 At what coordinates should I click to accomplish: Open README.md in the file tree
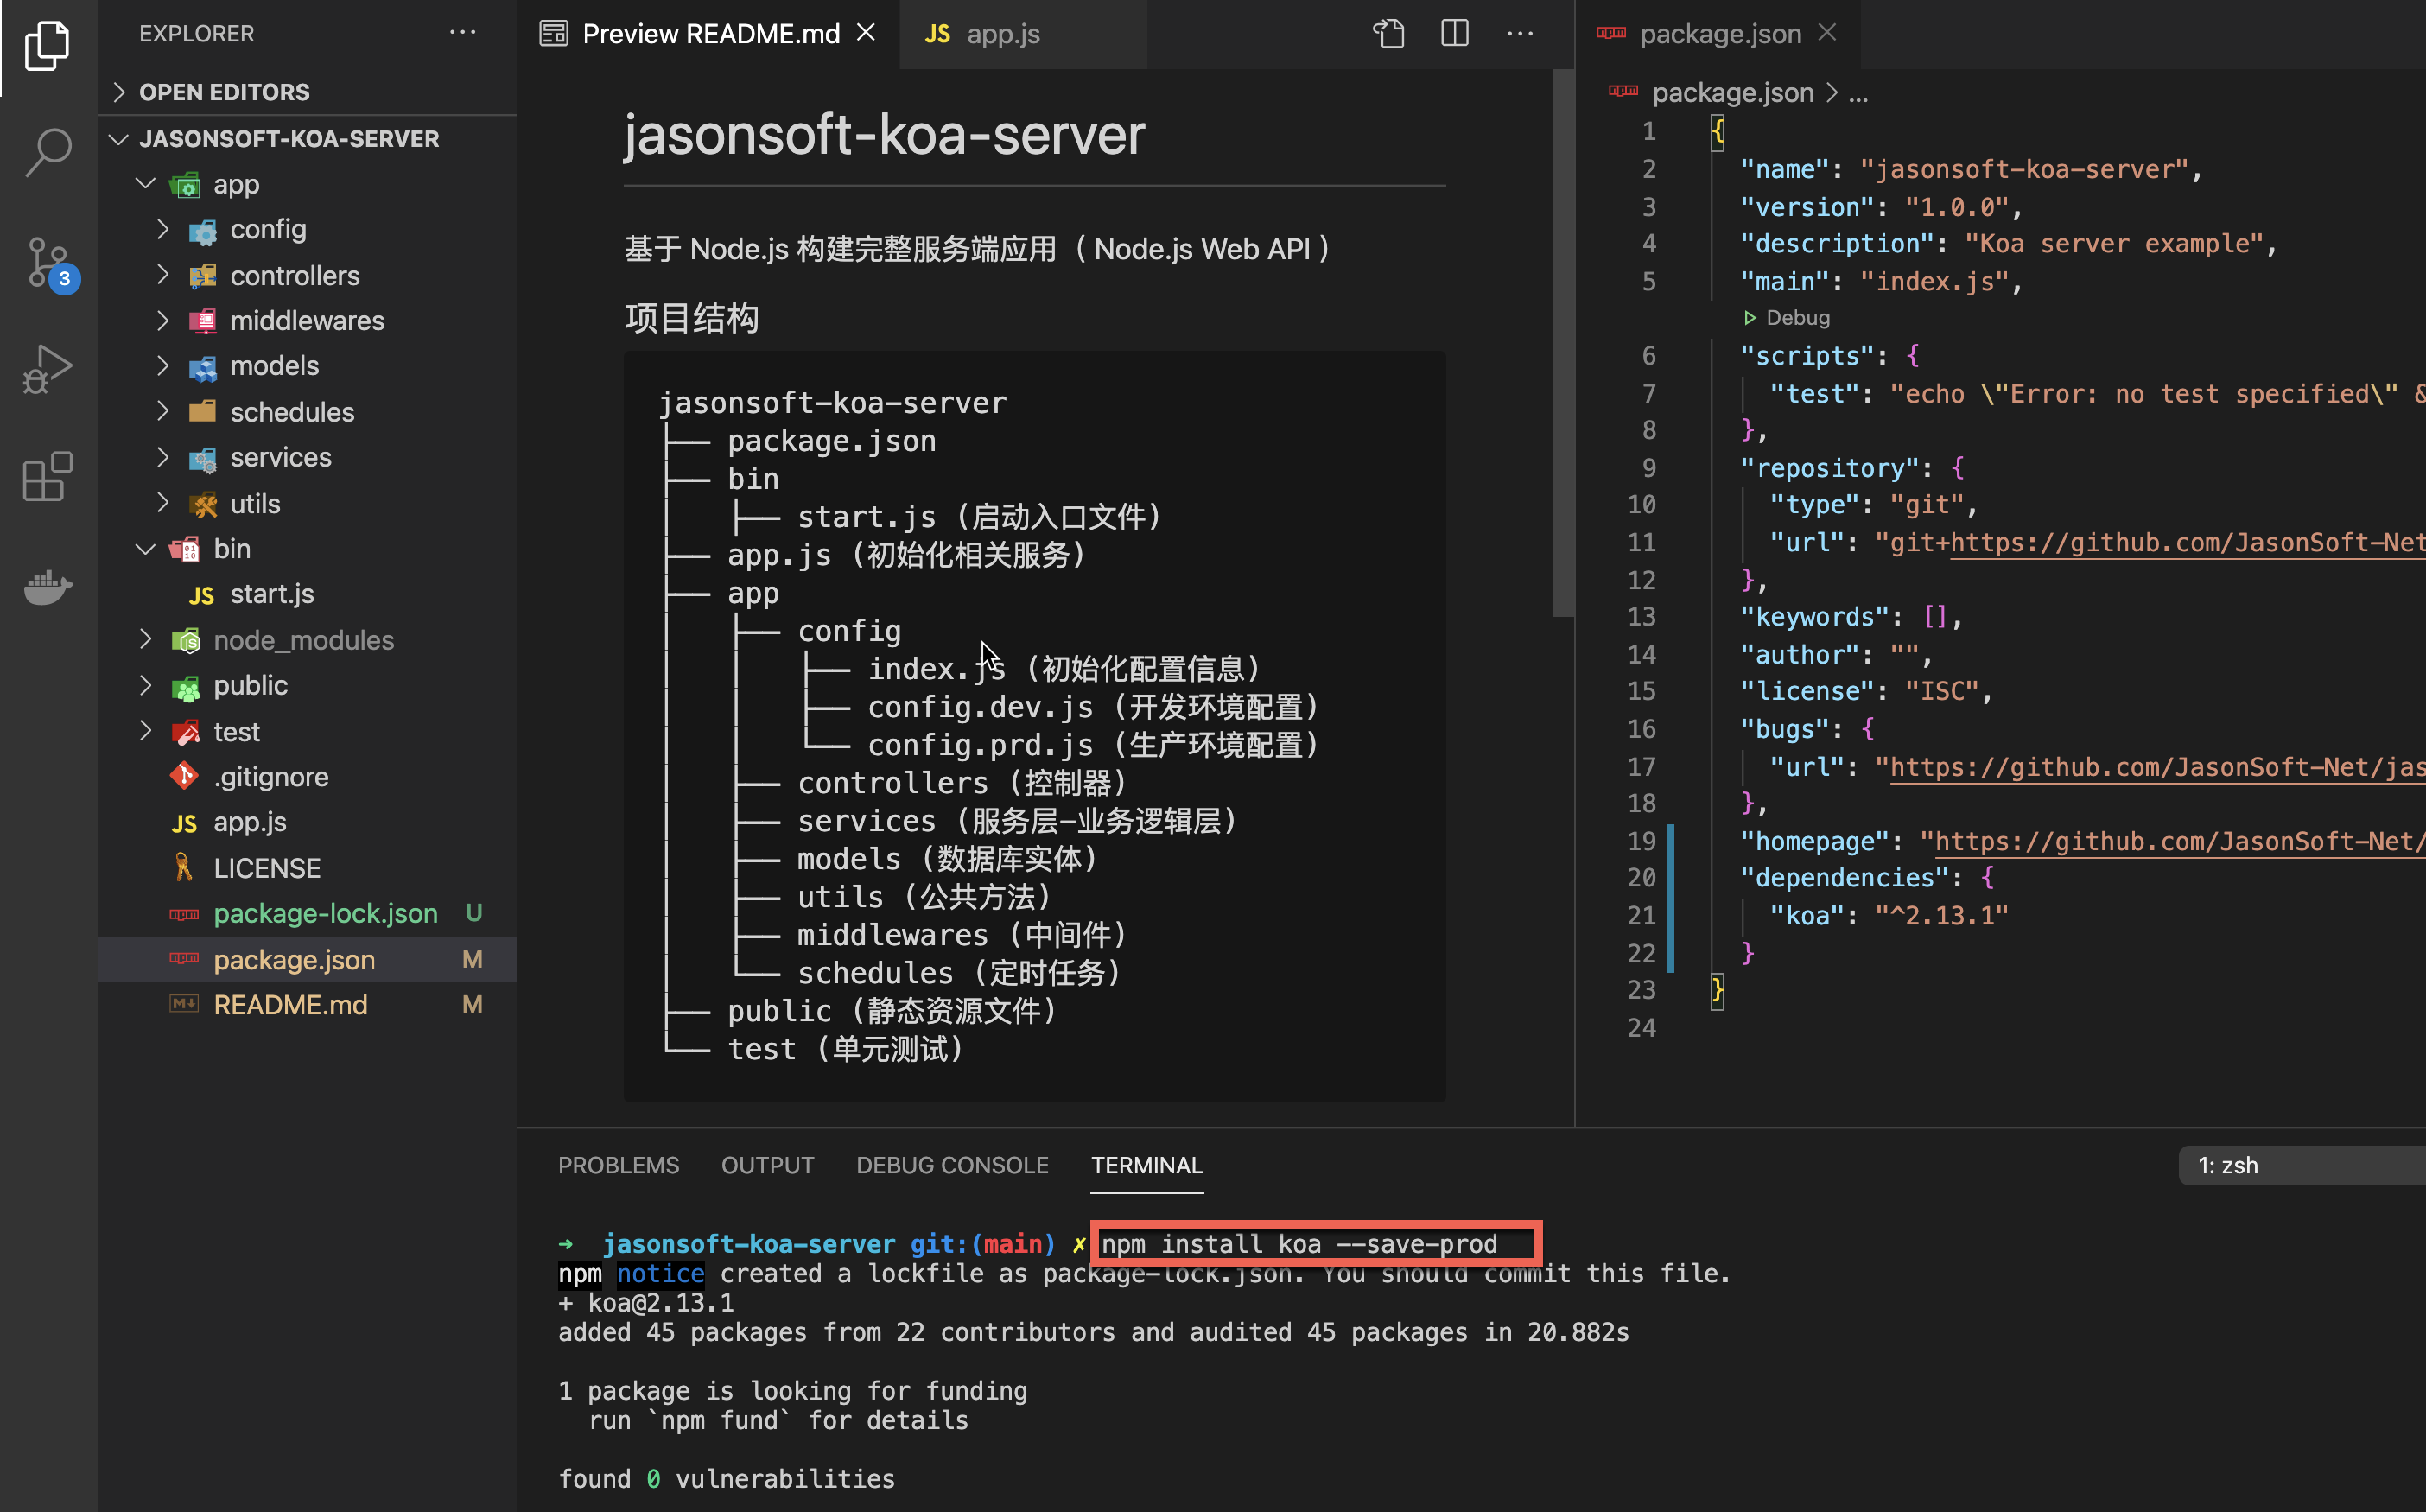(x=290, y=1005)
